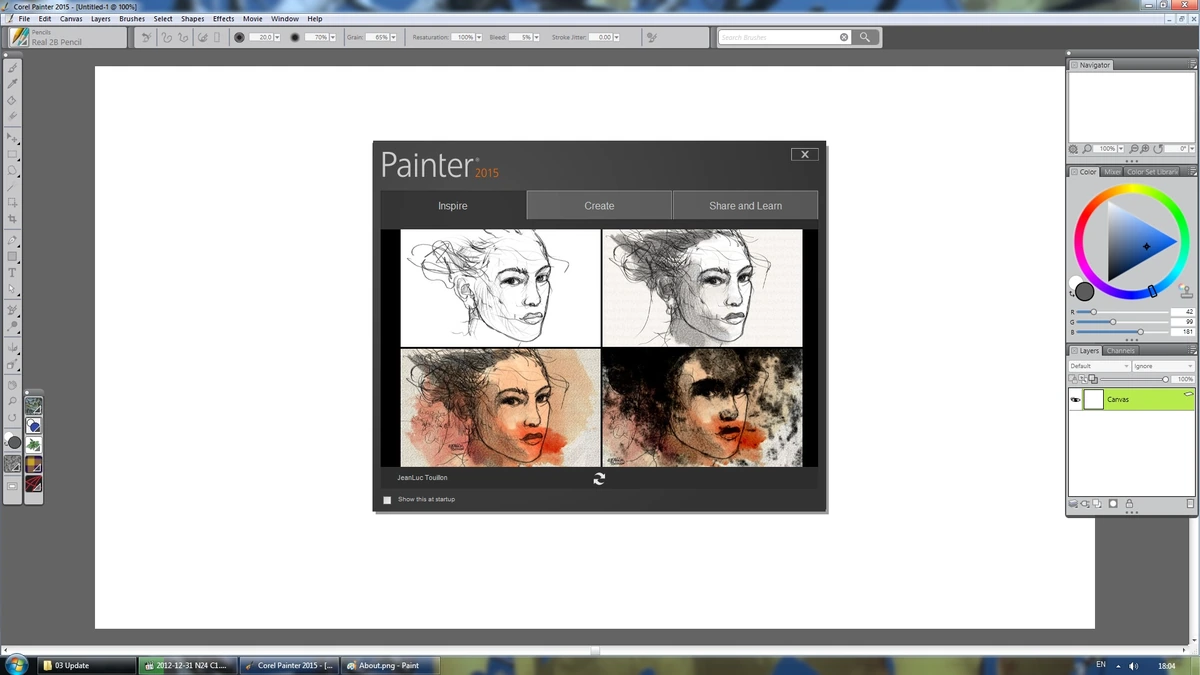Switch to the Inspire tab

(x=453, y=206)
